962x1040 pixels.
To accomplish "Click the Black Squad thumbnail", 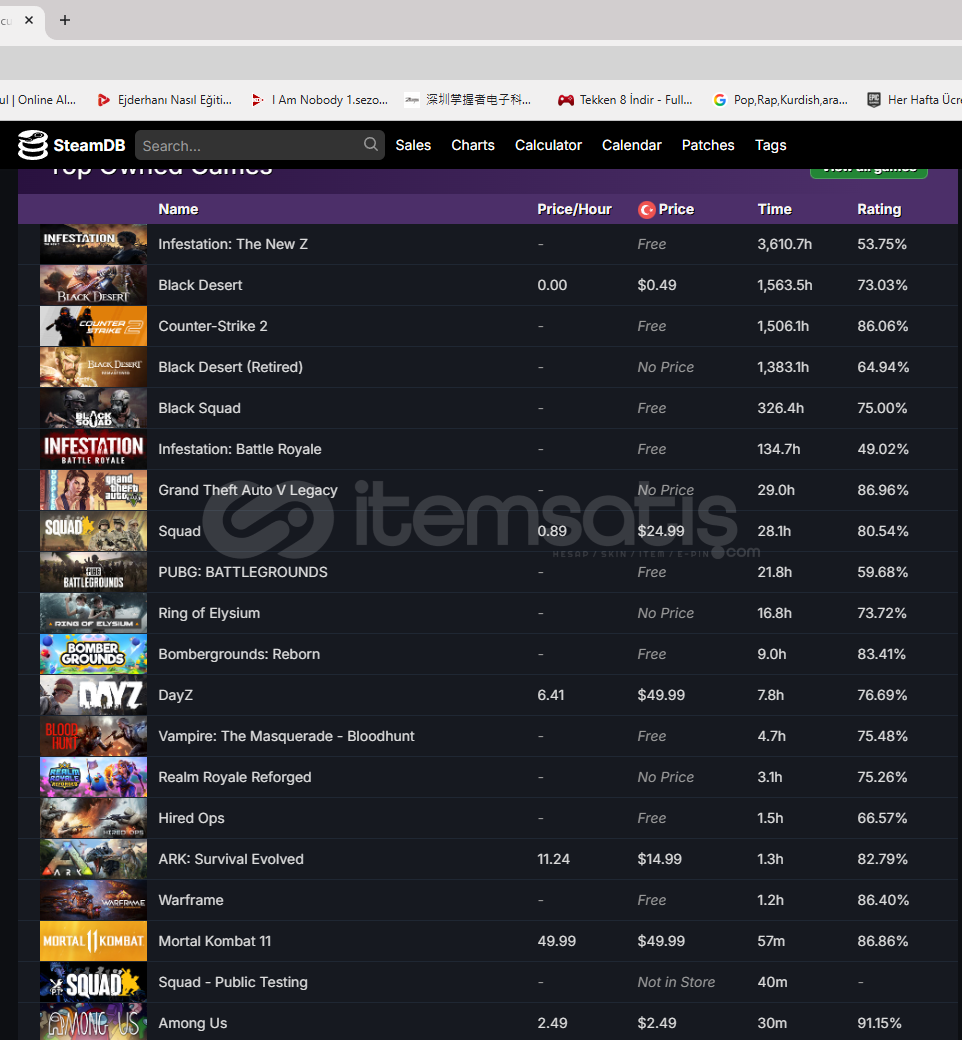I will coord(94,409).
